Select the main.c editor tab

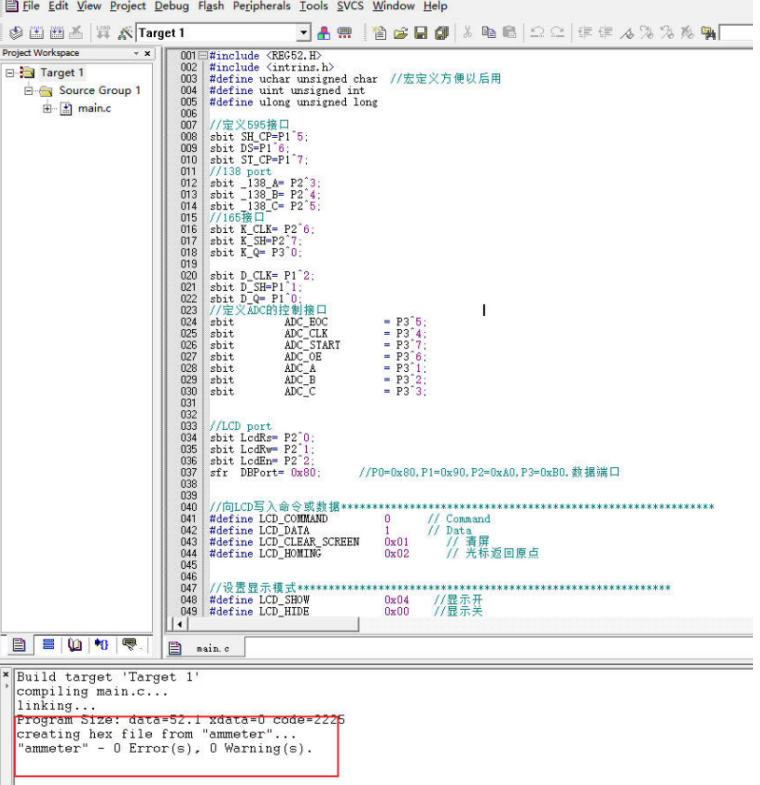205,648
